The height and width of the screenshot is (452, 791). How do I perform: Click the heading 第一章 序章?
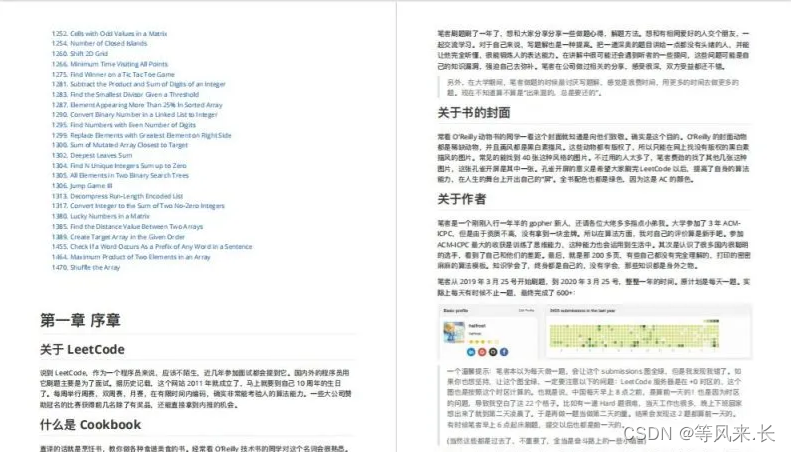80,320
